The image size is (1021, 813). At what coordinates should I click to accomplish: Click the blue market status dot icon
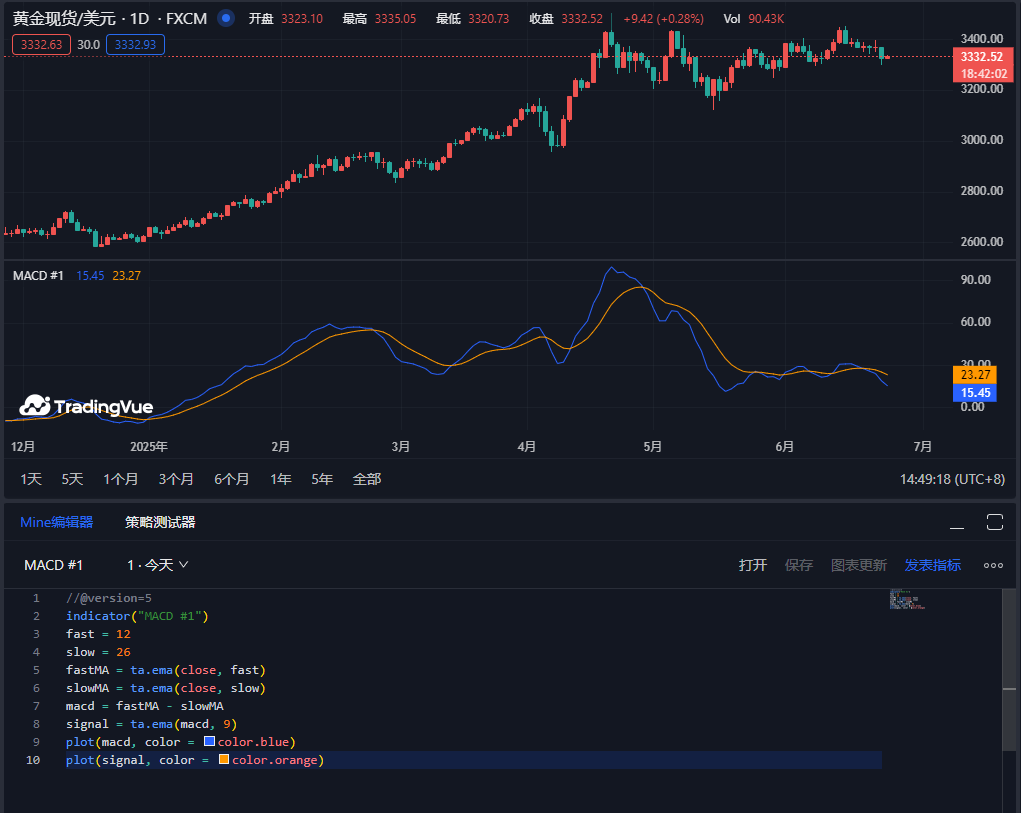(x=226, y=18)
